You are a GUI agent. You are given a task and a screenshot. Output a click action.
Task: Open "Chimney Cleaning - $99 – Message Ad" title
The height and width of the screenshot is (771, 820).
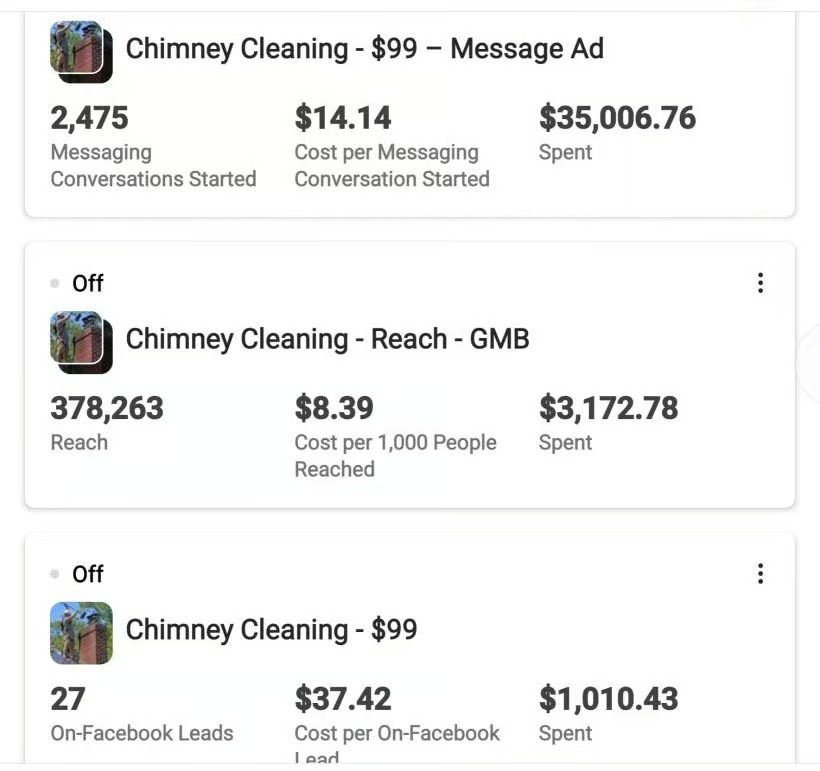point(364,48)
